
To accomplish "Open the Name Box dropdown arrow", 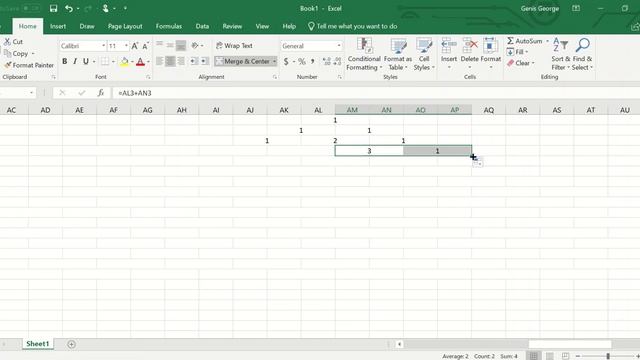I will [31, 93].
